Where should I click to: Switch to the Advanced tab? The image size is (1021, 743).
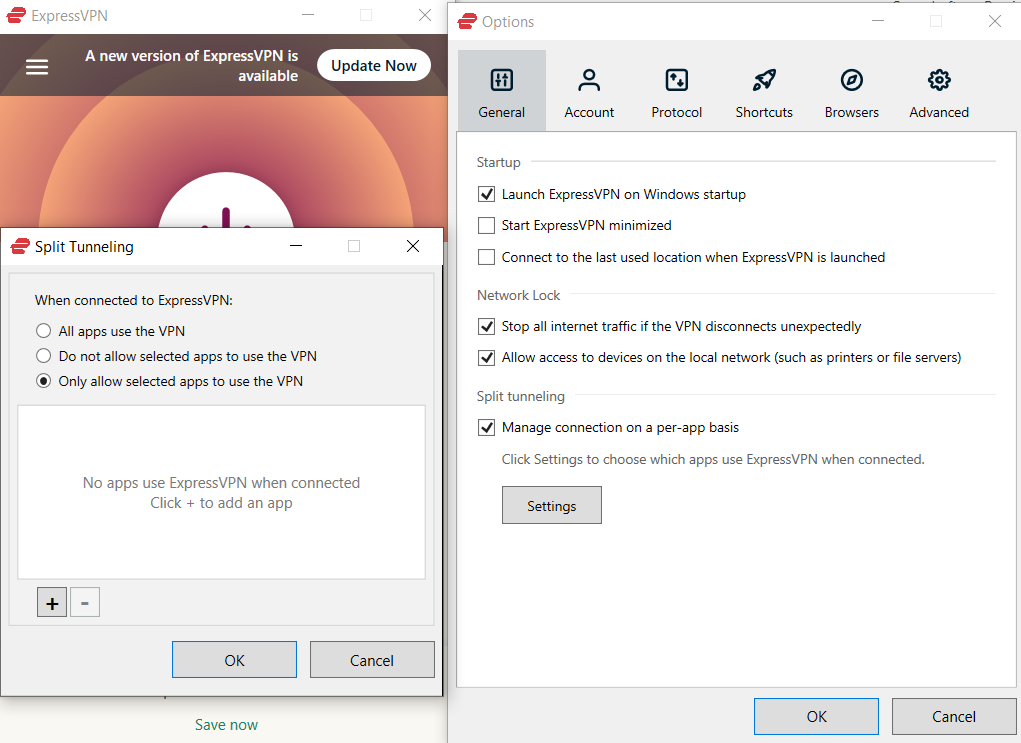coord(939,91)
